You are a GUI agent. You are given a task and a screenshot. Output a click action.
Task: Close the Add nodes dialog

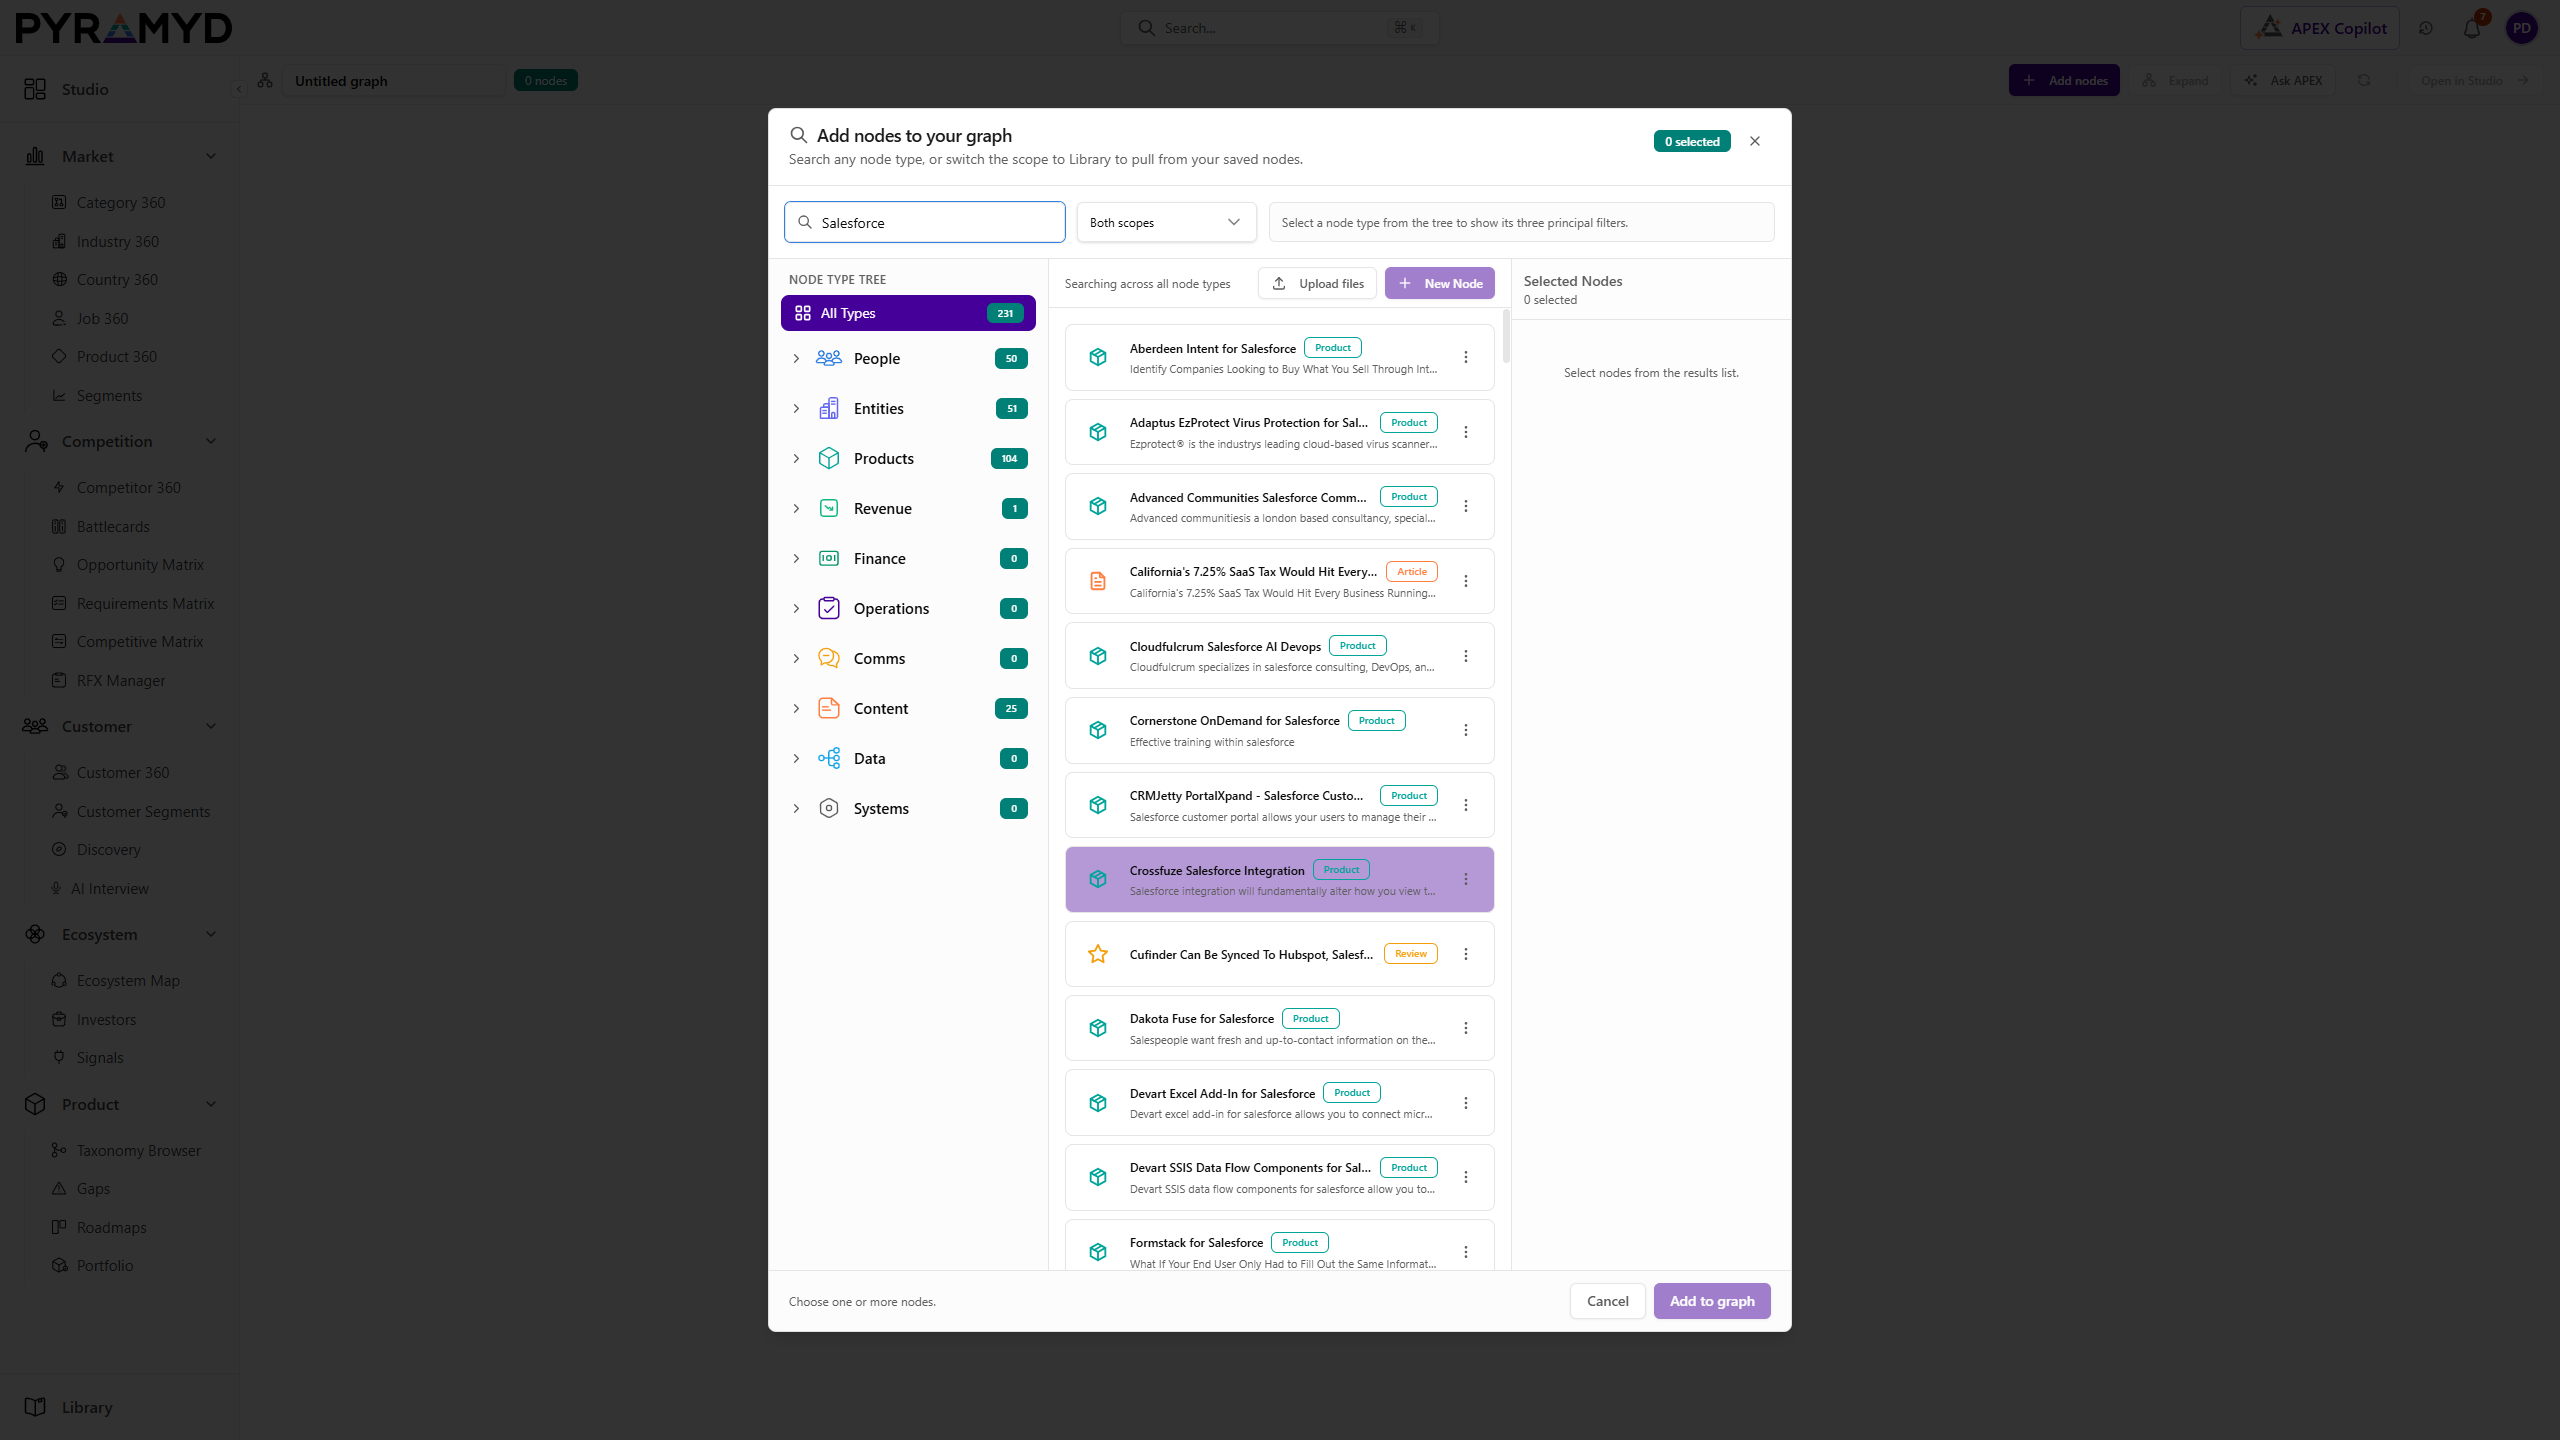(x=1755, y=141)
